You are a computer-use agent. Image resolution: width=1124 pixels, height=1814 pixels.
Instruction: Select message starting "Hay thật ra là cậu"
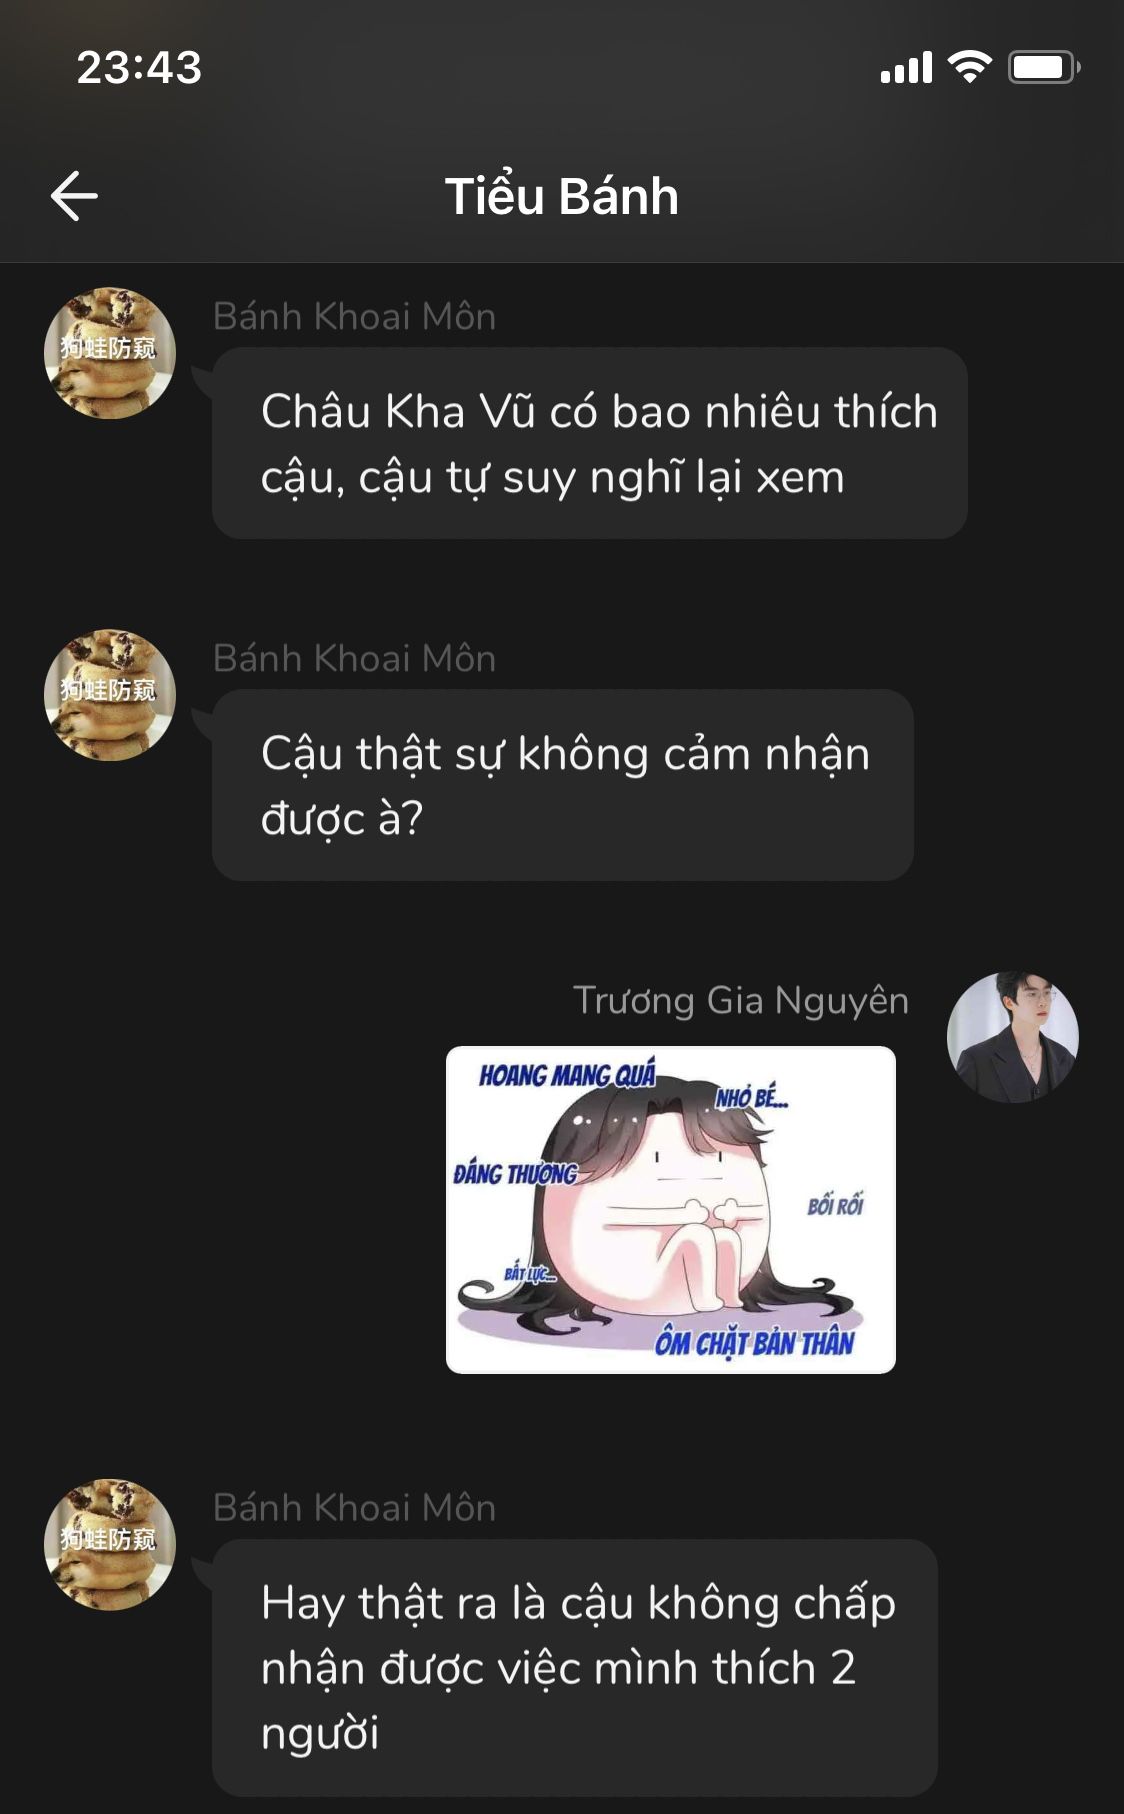[575, 1667]
